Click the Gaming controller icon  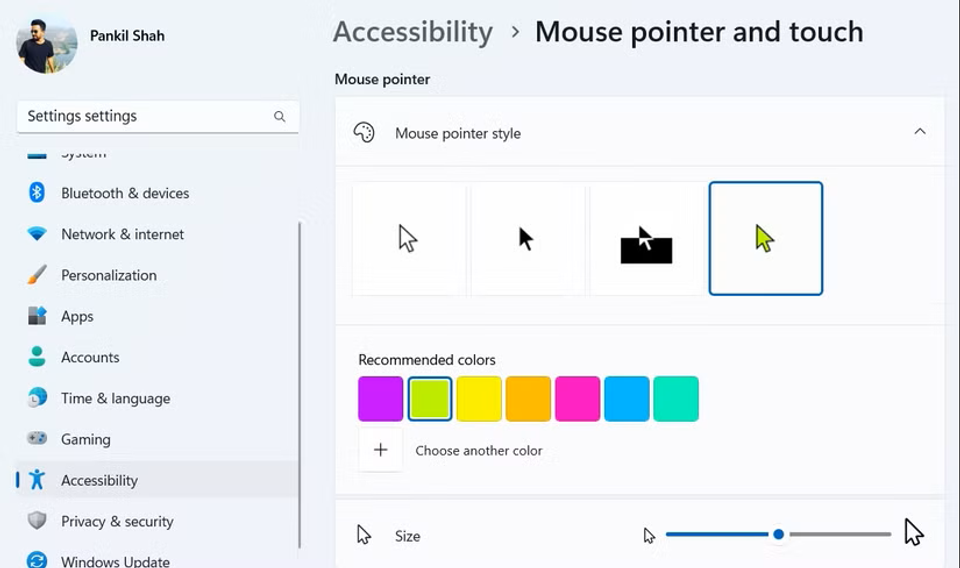pos(37,439)
